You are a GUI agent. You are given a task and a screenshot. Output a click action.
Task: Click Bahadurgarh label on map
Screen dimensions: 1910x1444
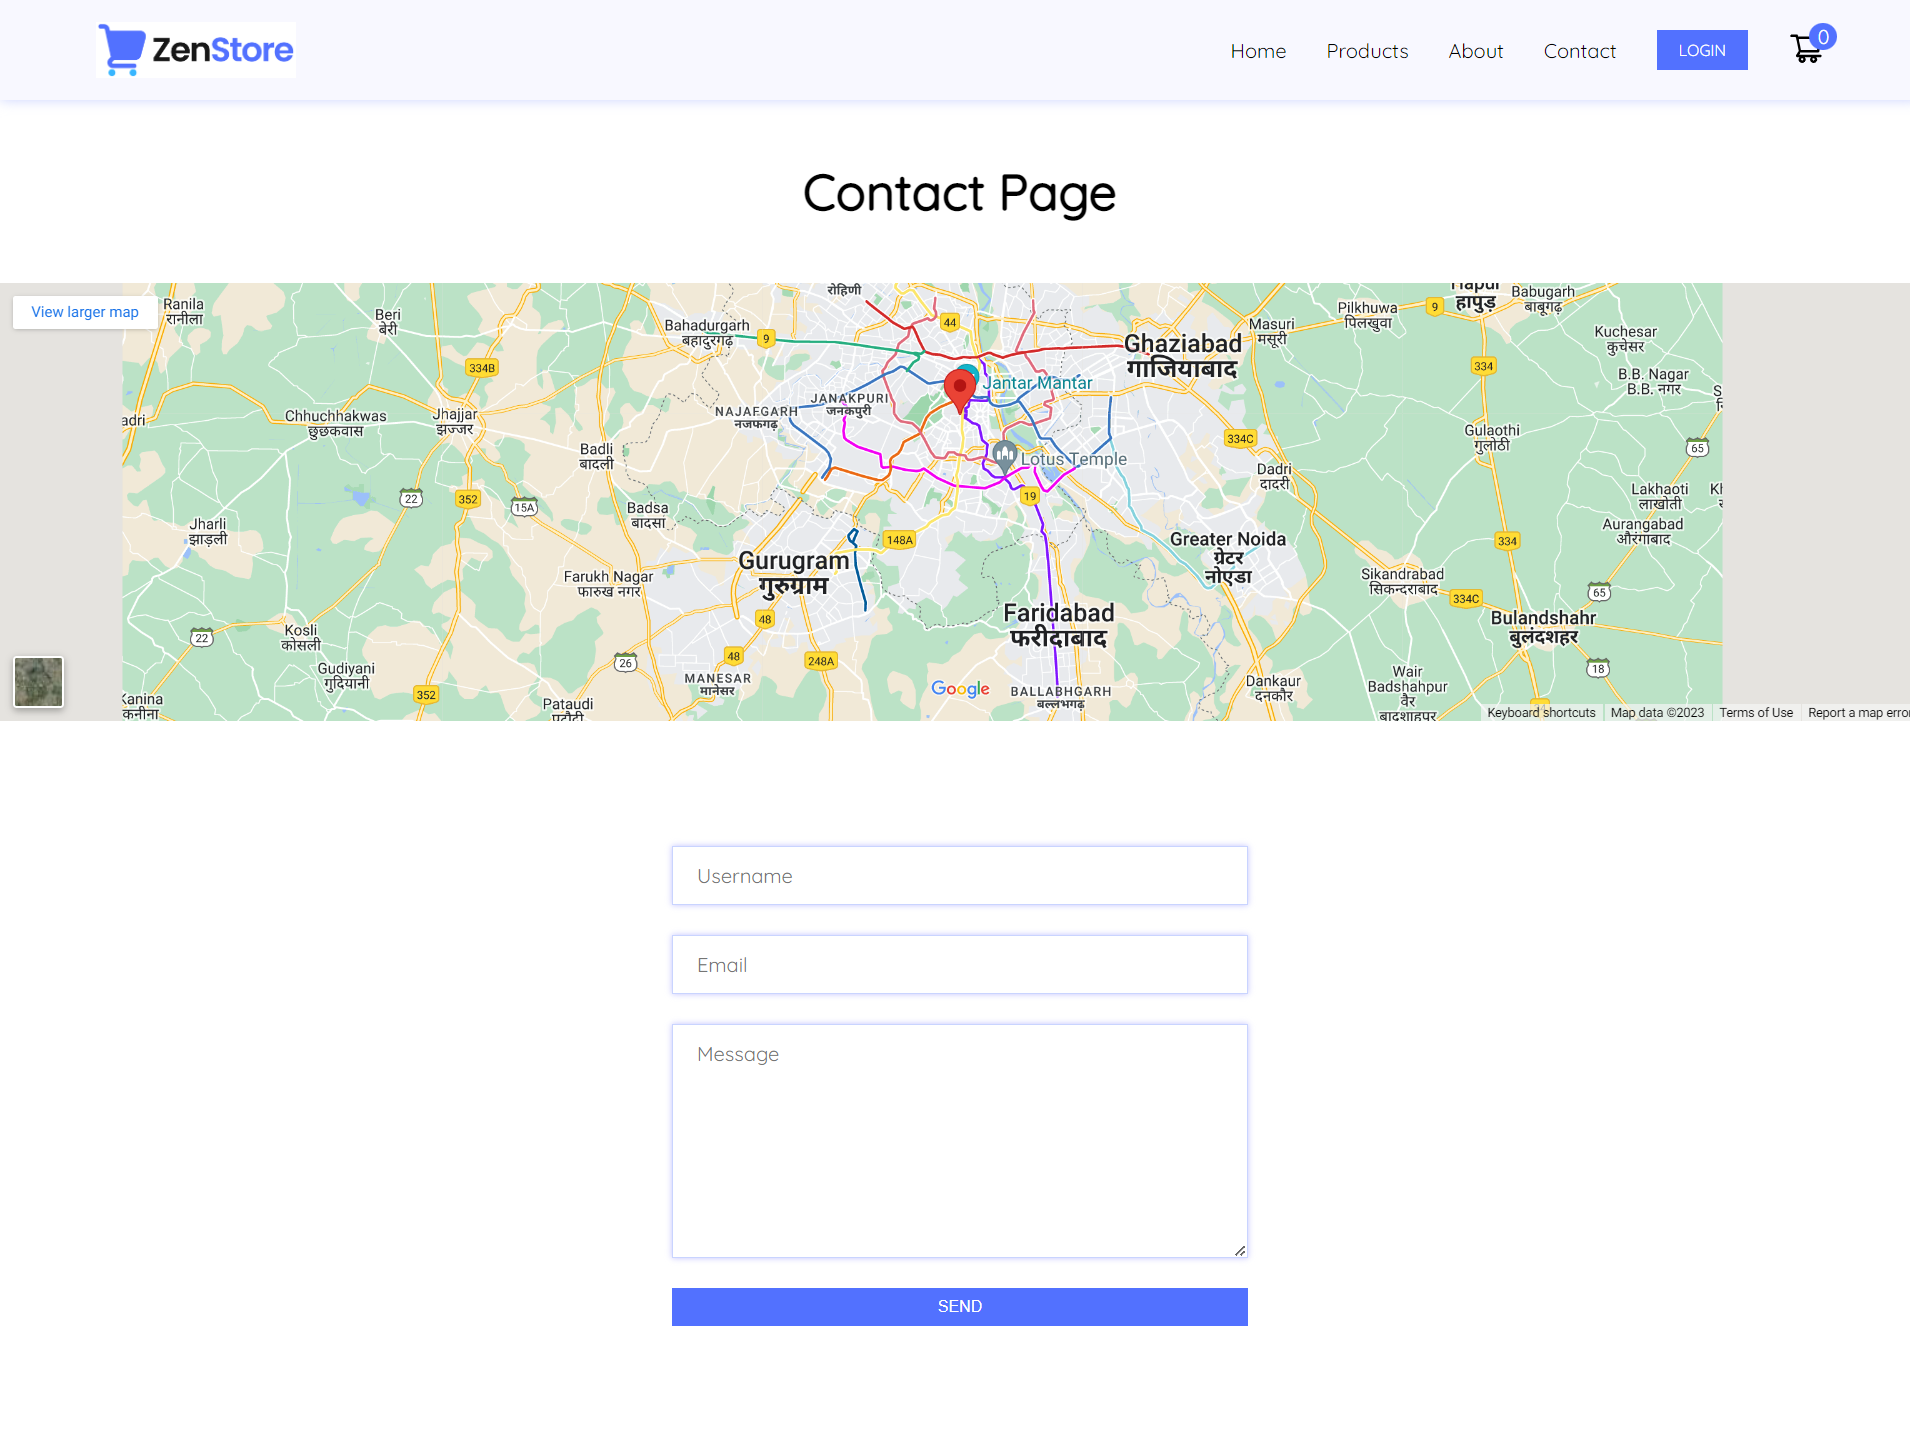(707, 332)
